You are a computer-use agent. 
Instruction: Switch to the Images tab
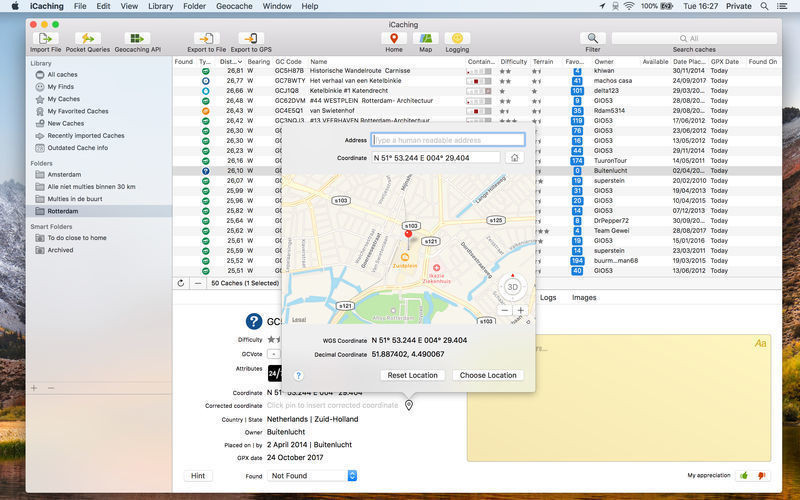pos(584,297)
